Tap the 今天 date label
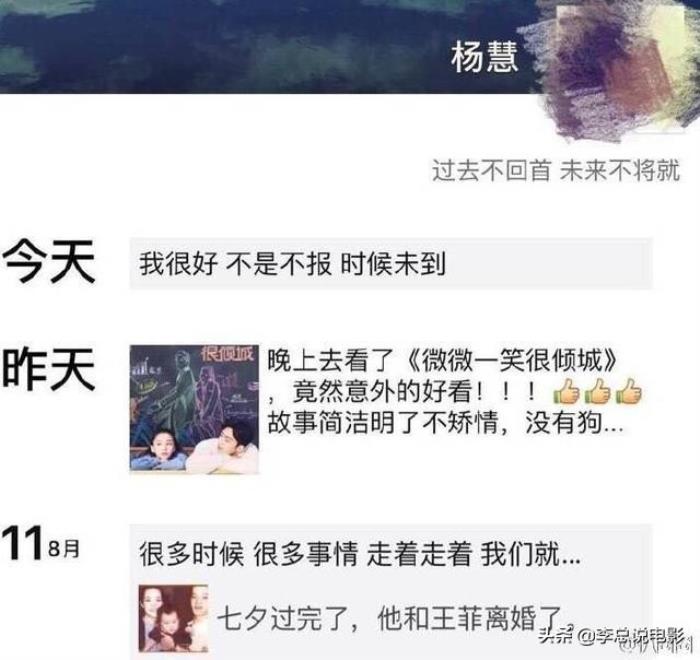700x660 pixels. tap(49, 261)
